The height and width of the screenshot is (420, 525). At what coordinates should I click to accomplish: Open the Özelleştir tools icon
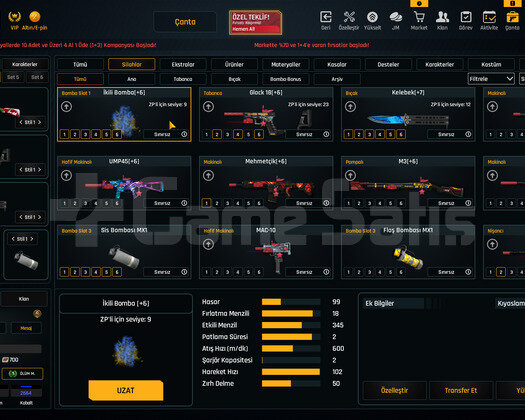point(349,17)
